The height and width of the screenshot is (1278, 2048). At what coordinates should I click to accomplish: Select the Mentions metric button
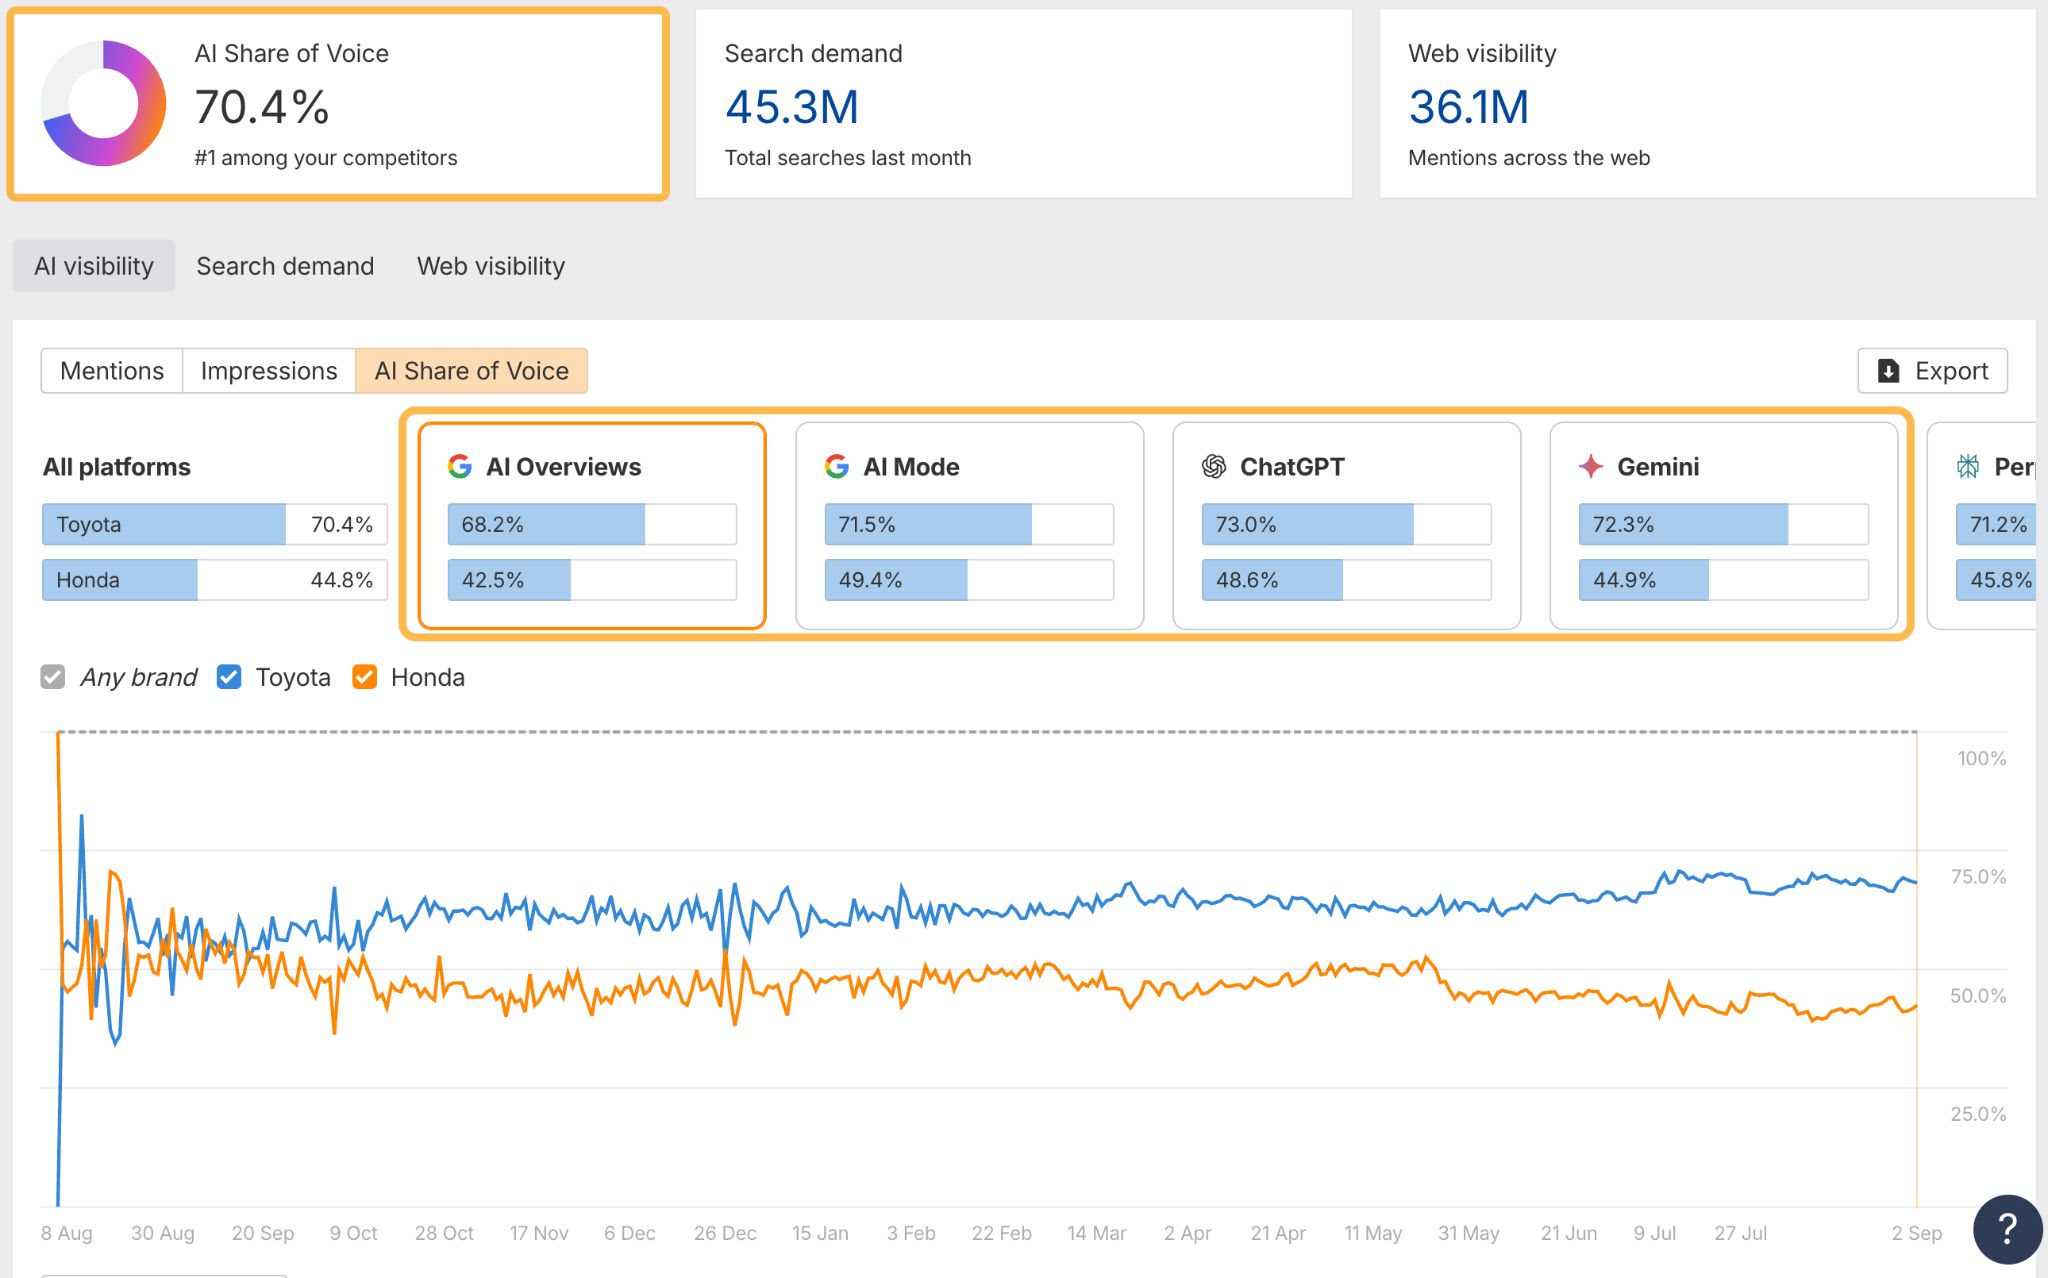click(x=112, y=371)
